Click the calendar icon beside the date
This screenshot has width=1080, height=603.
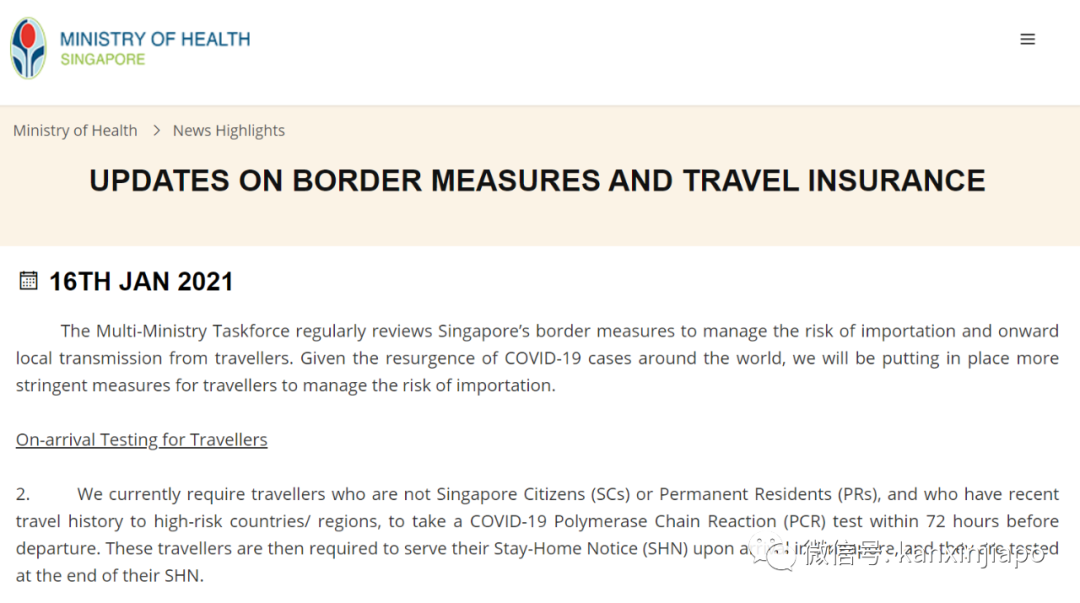28,281
